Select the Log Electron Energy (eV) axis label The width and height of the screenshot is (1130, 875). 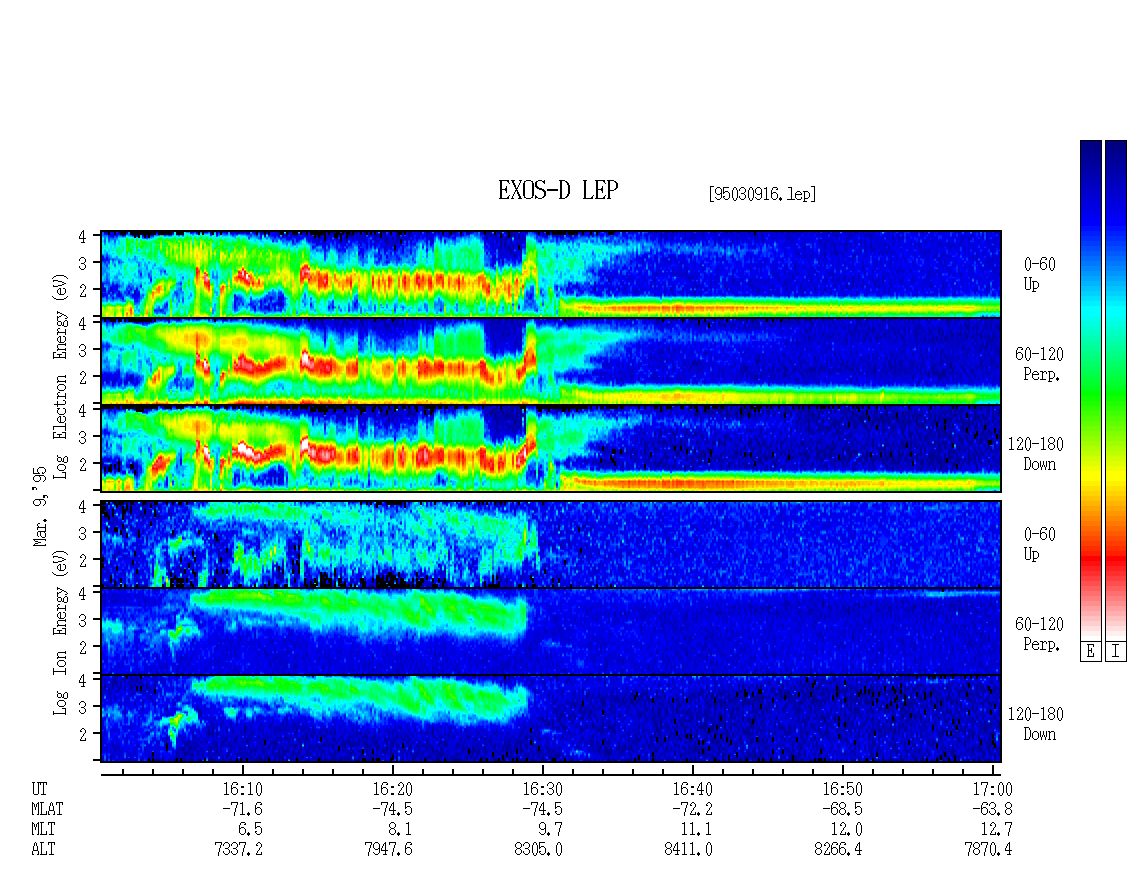coord(61,376)
